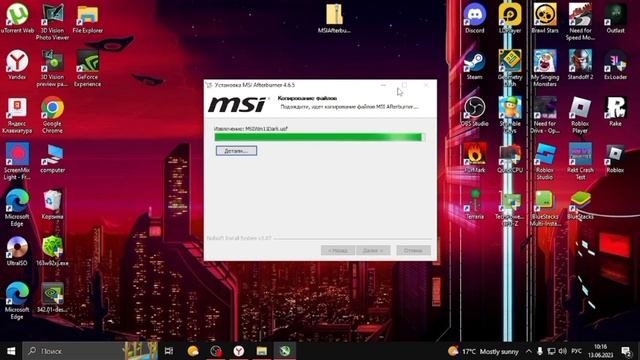Click the < Назад button in the installer
640x360 pixels.
(x=338, y=250)
